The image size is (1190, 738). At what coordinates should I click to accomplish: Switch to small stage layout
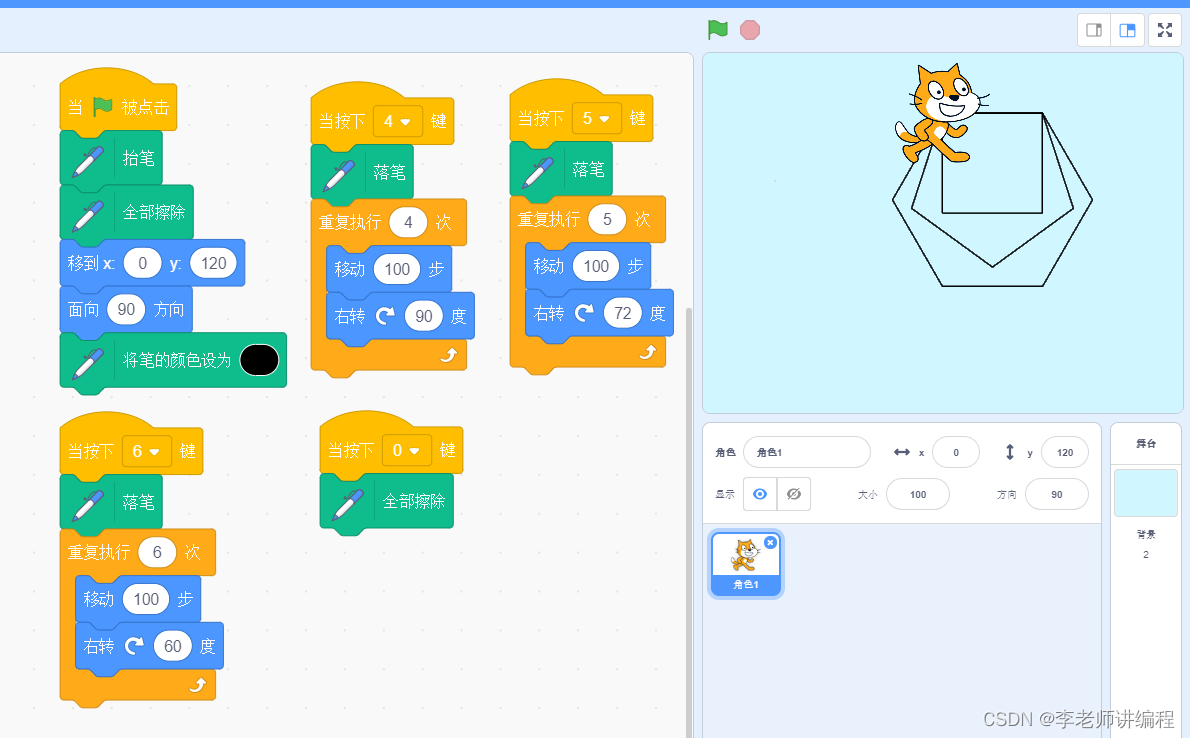click(x=1094, y=30)
